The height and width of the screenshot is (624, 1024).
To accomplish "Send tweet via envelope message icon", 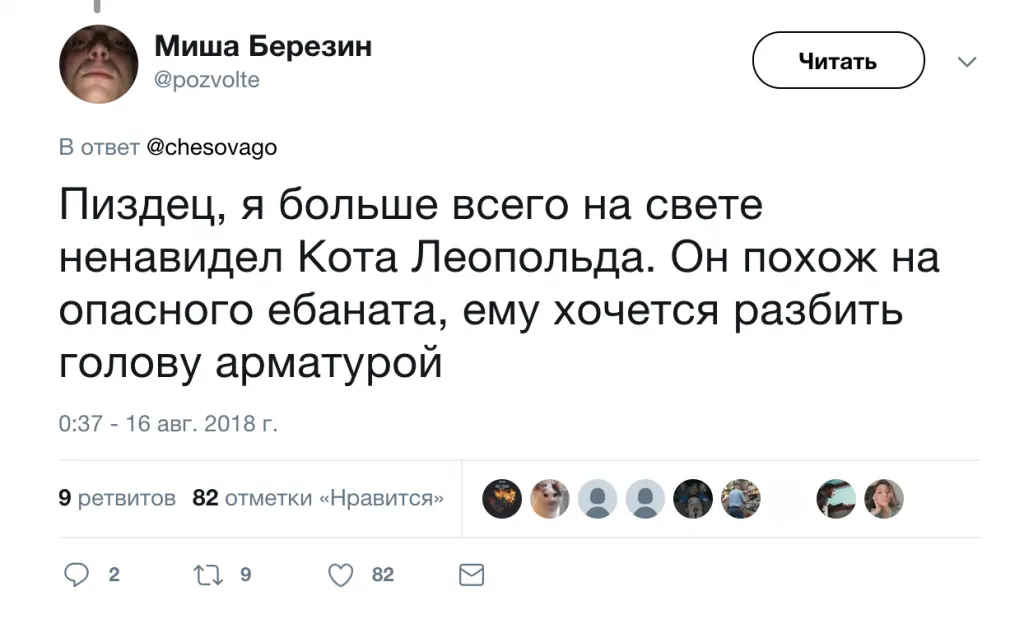I will coord(470,574).
